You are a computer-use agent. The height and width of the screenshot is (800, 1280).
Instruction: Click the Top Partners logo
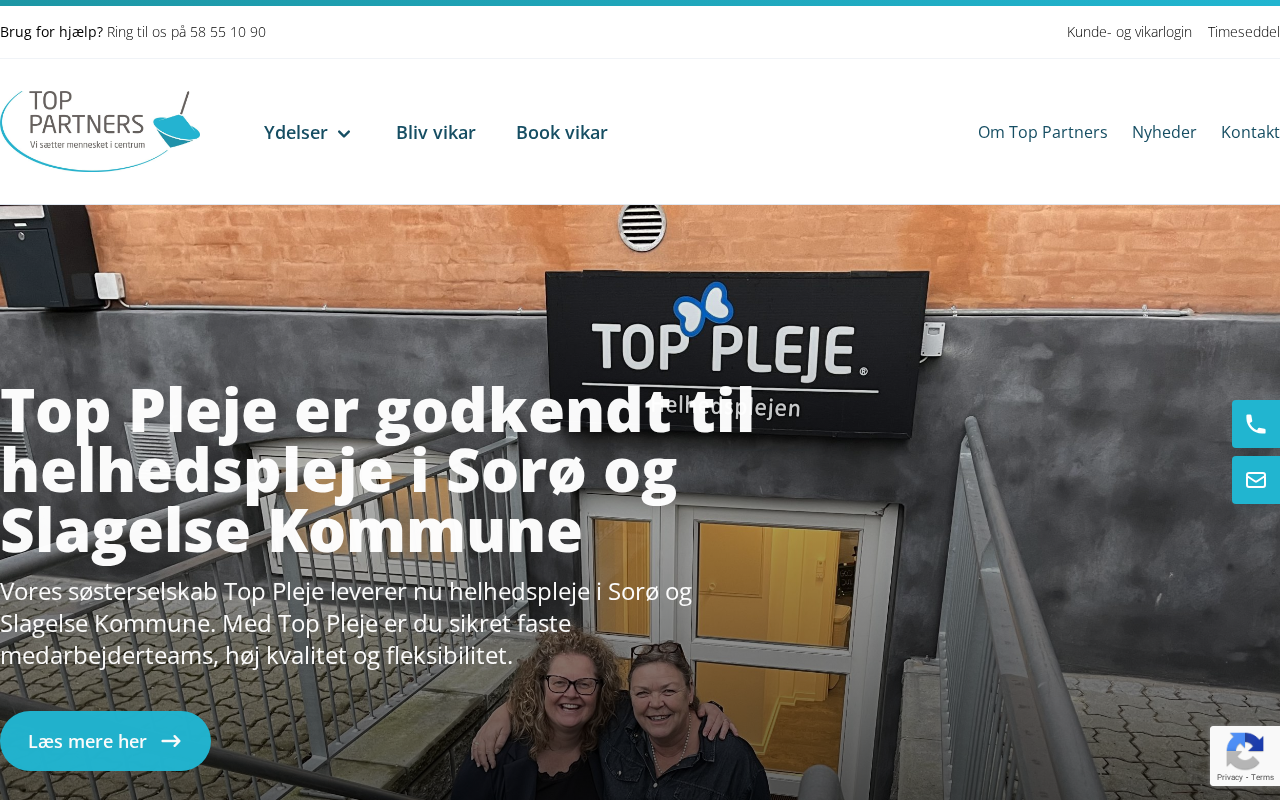point(100,131)
